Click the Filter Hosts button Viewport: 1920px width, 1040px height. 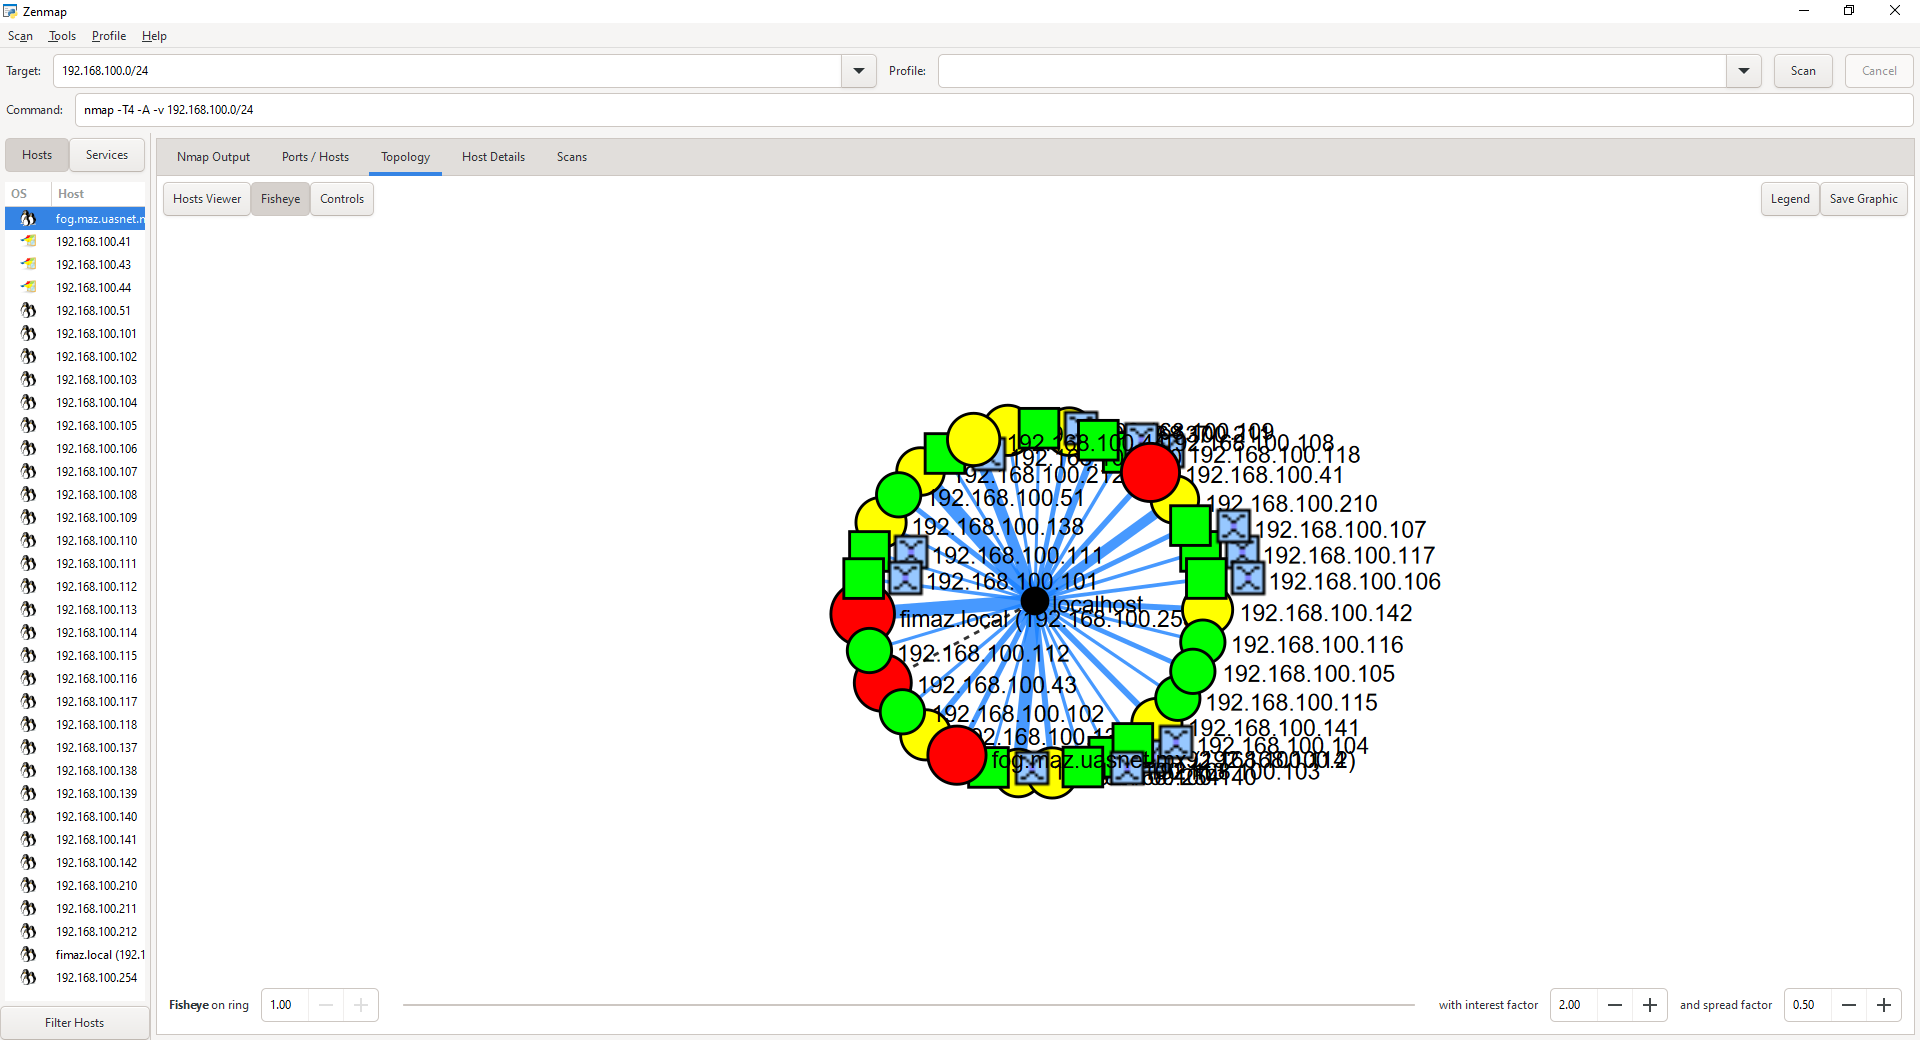point(75,1023)
